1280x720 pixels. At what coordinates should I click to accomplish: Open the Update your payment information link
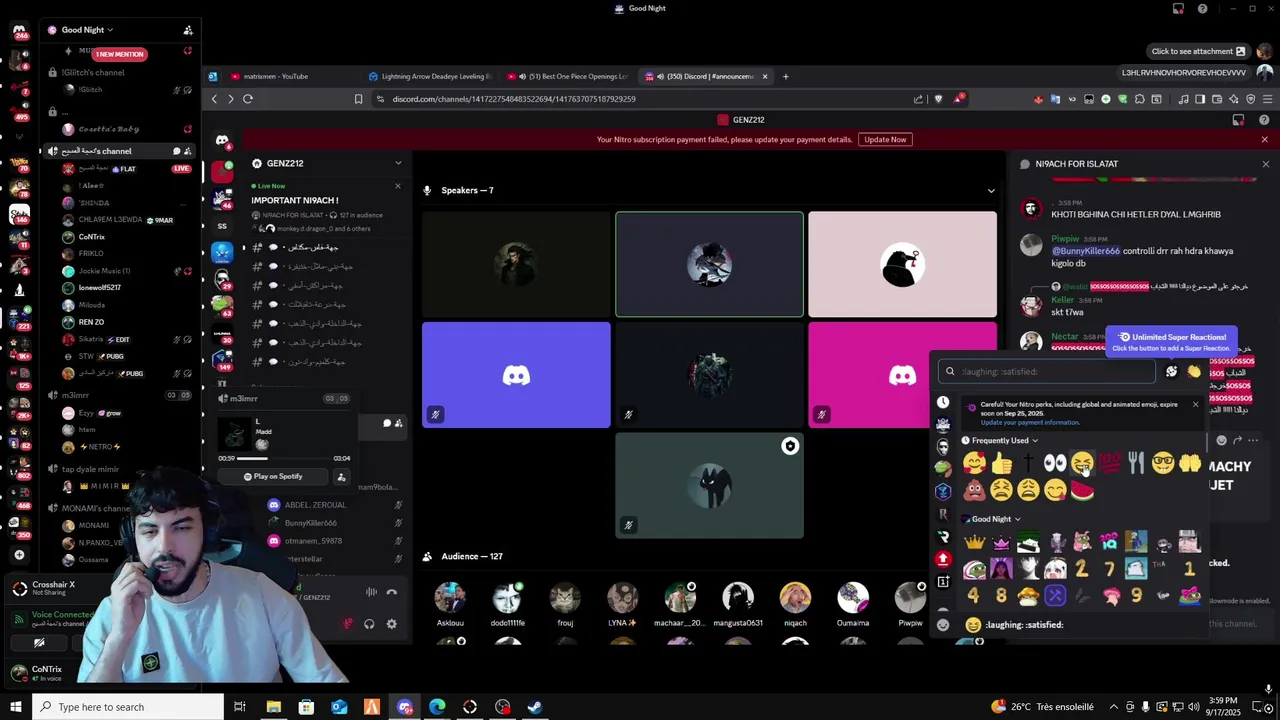[x=1030, y=422]
